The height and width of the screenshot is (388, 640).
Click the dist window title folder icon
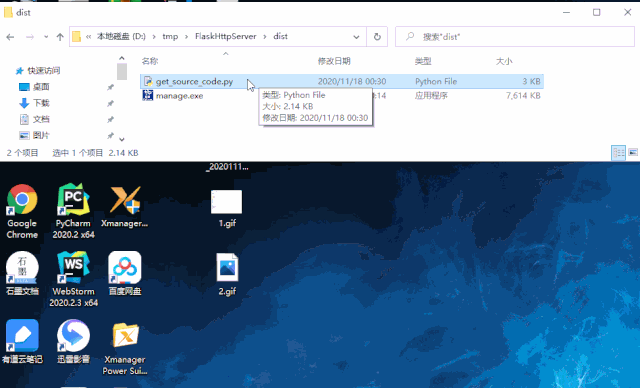pyautogui.click(x=8, y=12)
